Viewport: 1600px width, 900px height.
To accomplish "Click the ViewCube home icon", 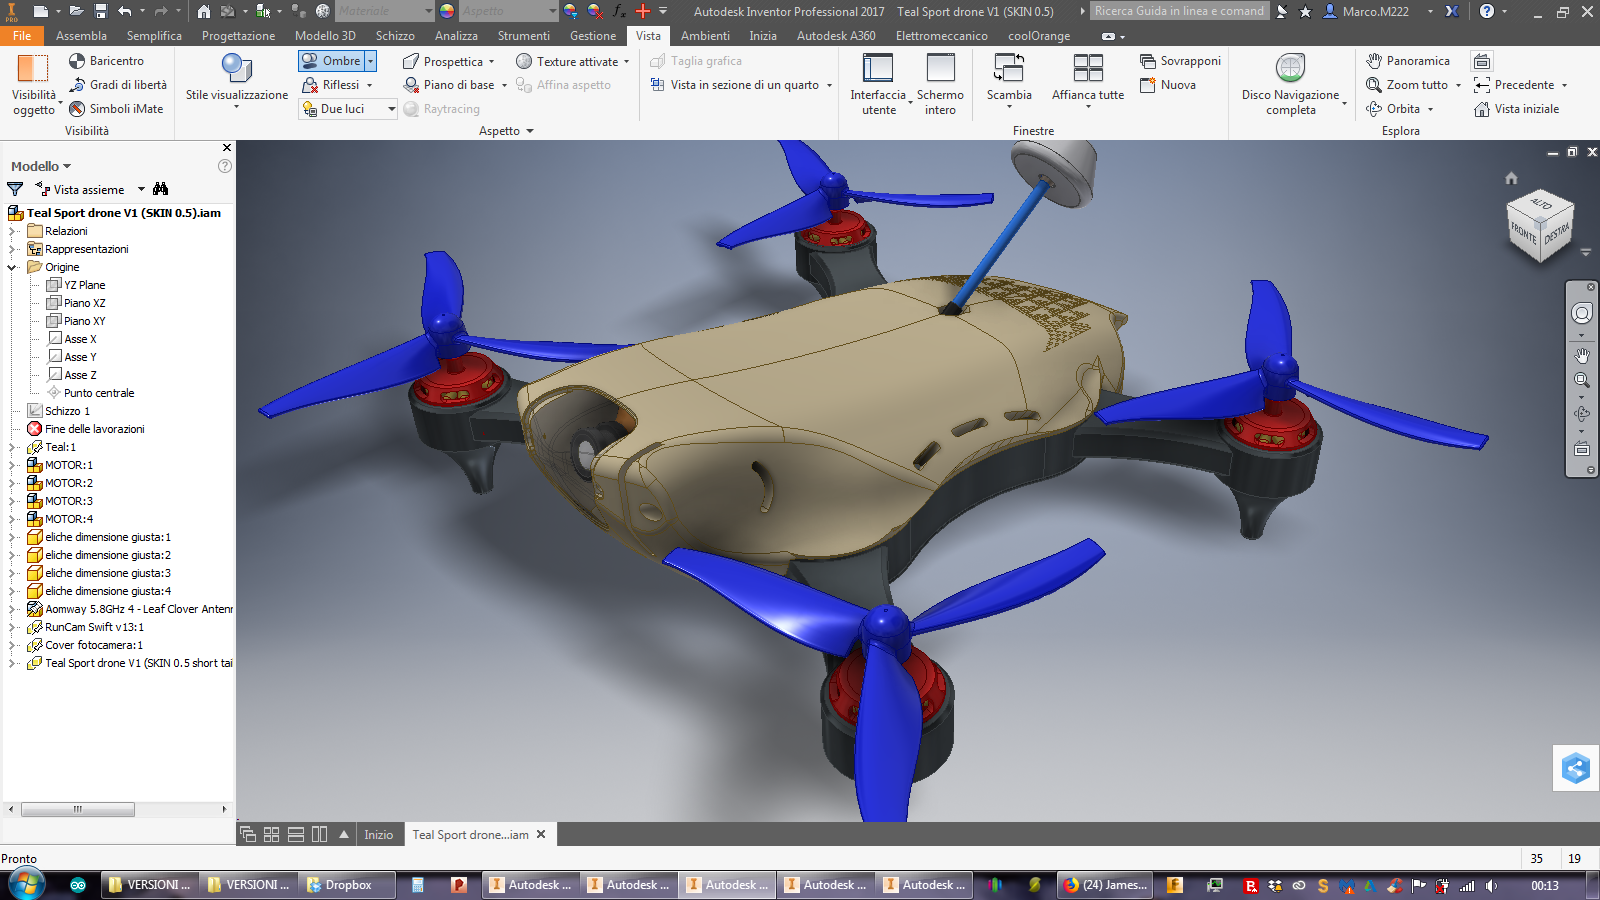I will point(1511,178).
